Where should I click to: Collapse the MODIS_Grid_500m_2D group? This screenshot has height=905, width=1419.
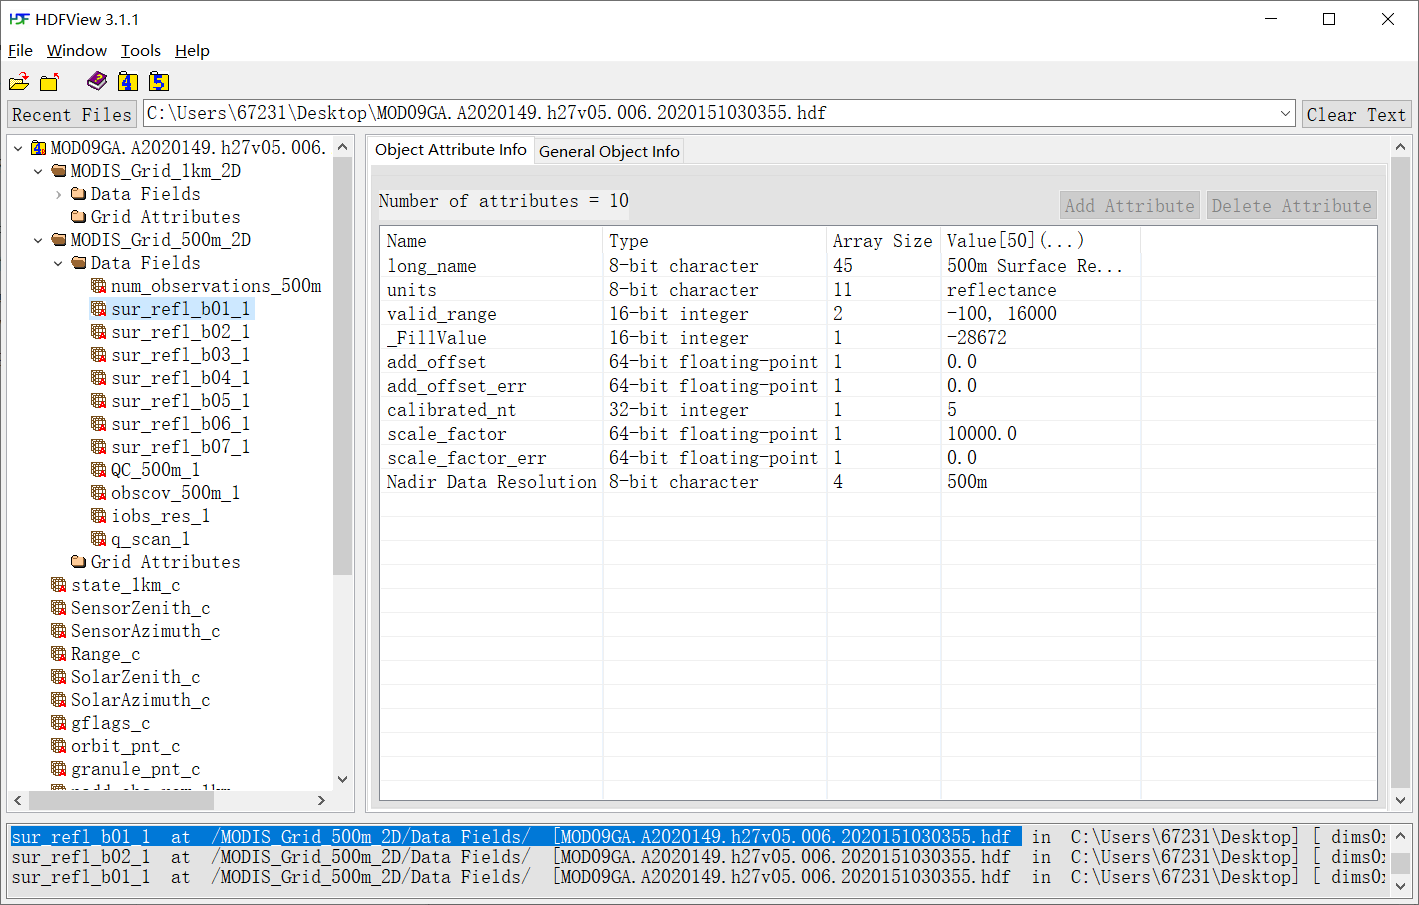coord(38,240)
